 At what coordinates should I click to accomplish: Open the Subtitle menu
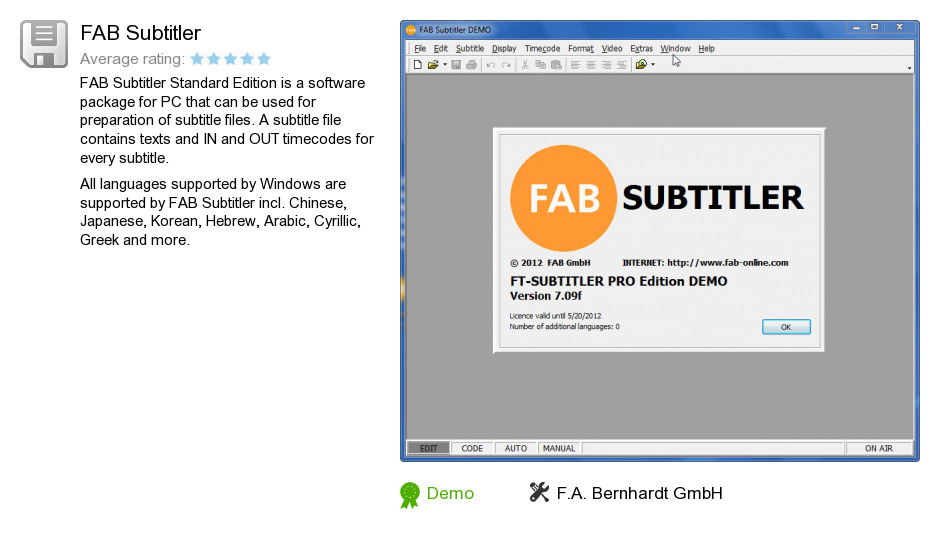470,49
